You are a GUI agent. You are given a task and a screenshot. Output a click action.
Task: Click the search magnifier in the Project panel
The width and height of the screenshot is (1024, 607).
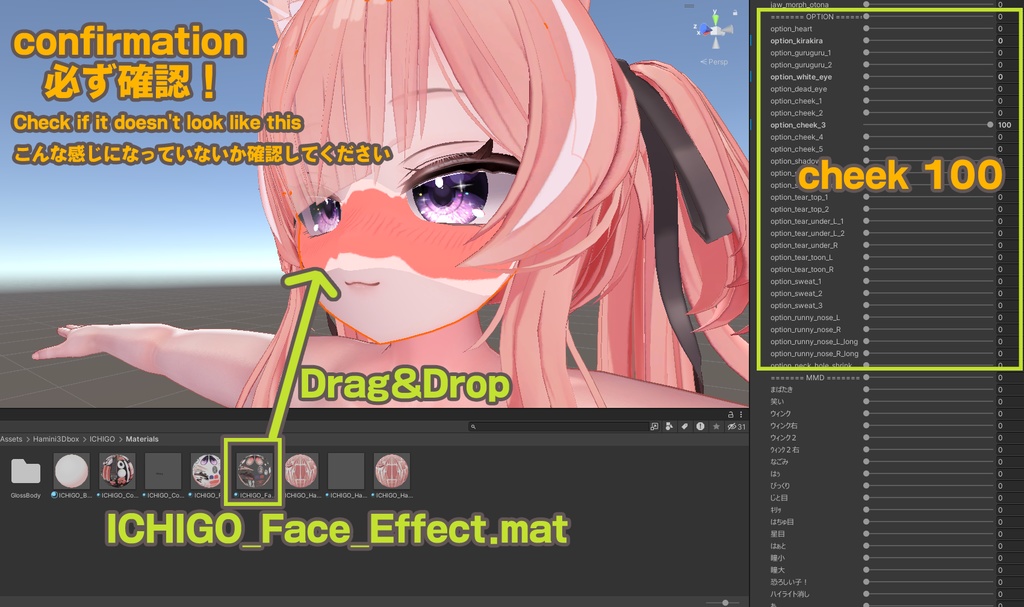pyautogui.click(x=472, y=427)
